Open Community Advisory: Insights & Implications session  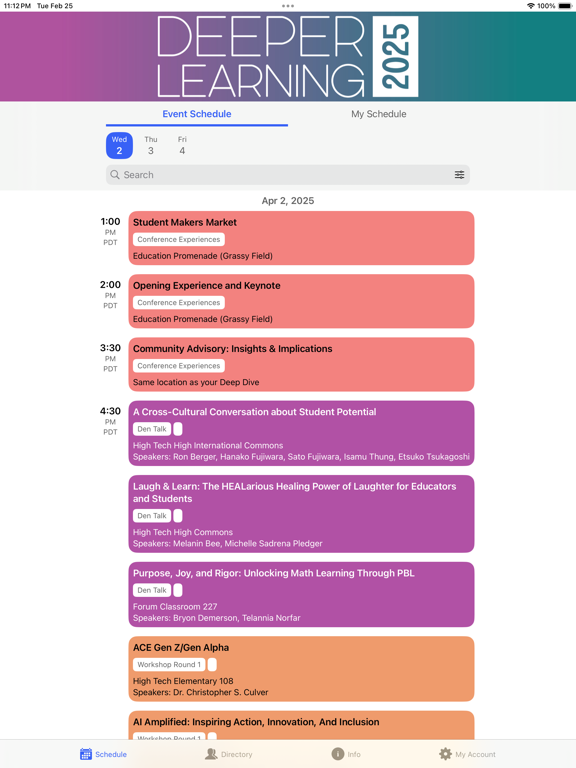(301, 364)
